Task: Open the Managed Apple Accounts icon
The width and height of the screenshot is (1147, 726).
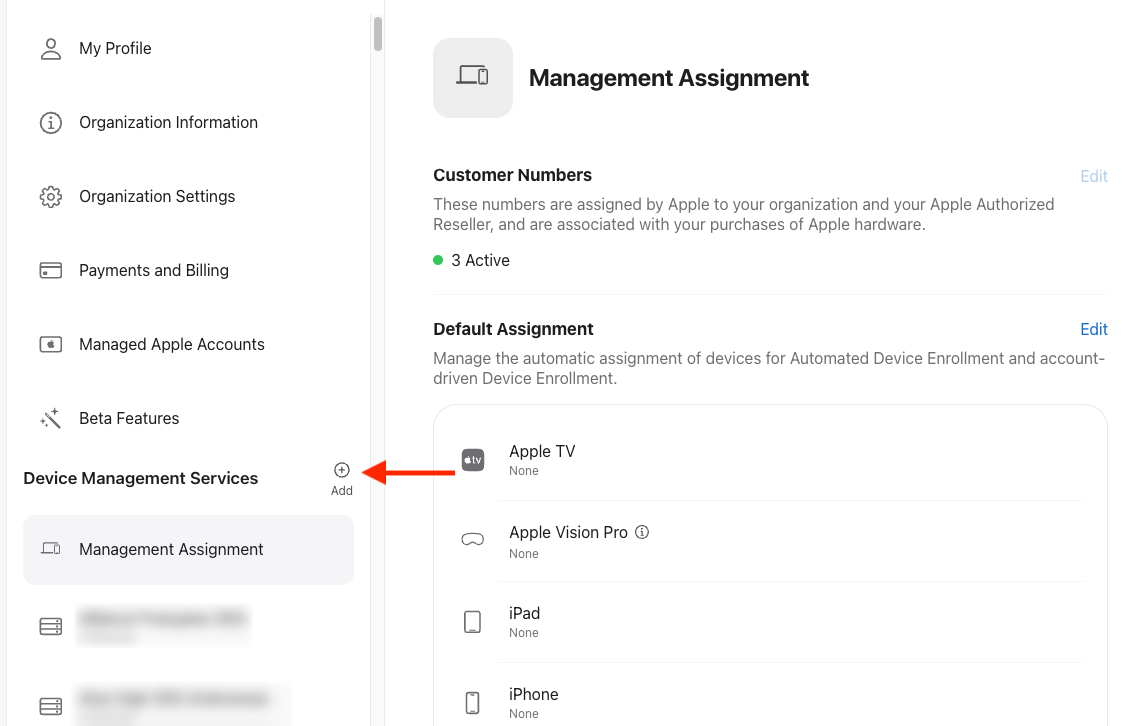Action: tap(50, 345)
